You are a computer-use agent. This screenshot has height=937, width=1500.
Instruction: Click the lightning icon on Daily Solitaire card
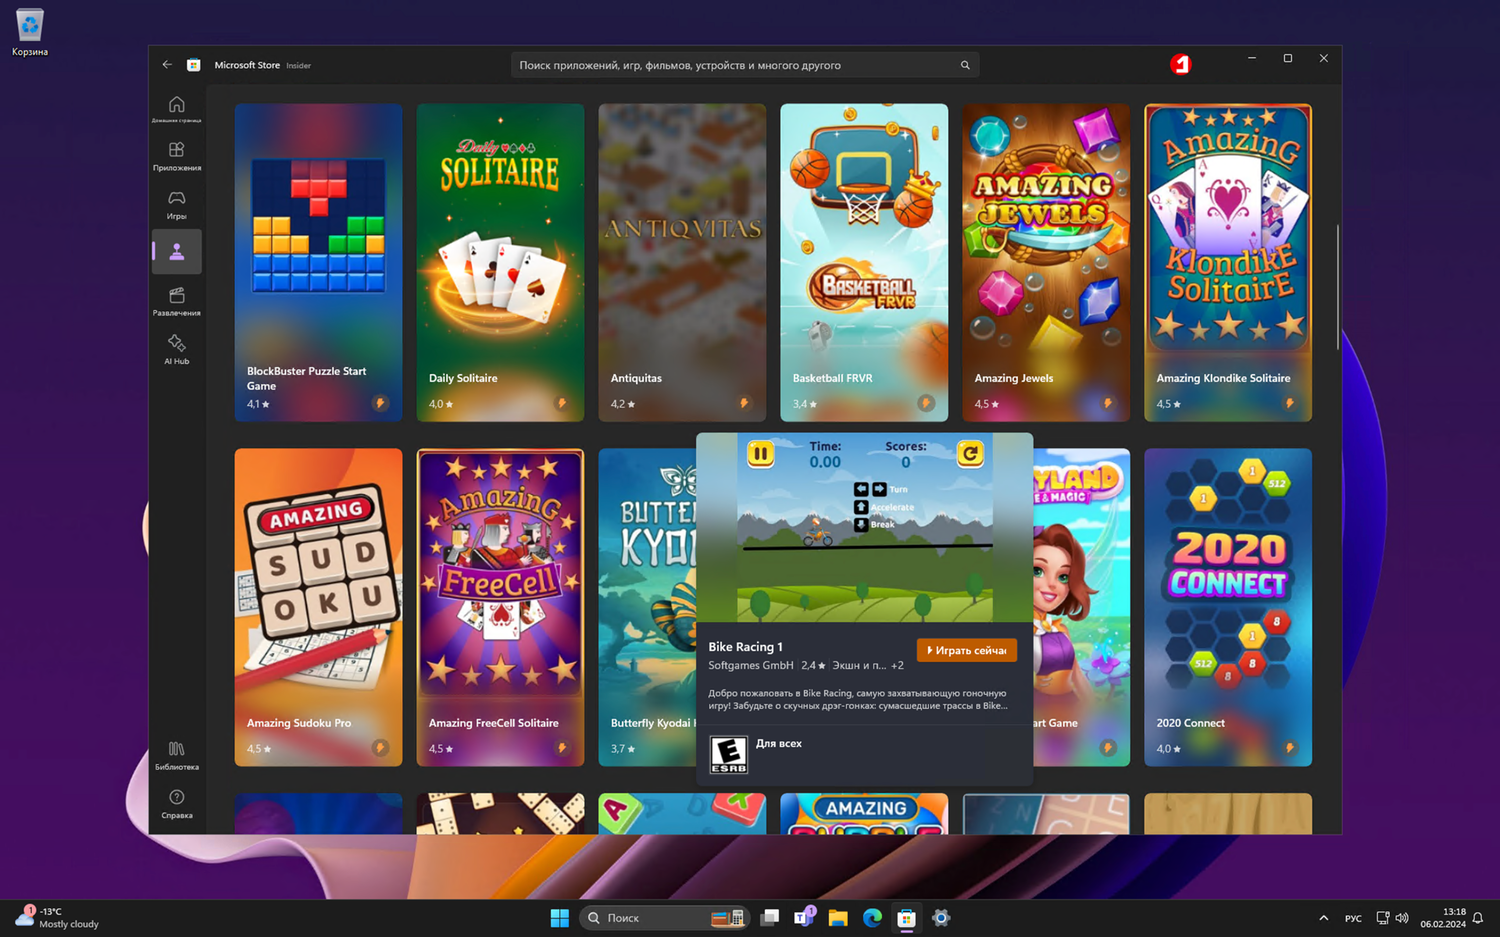(562, 403)
